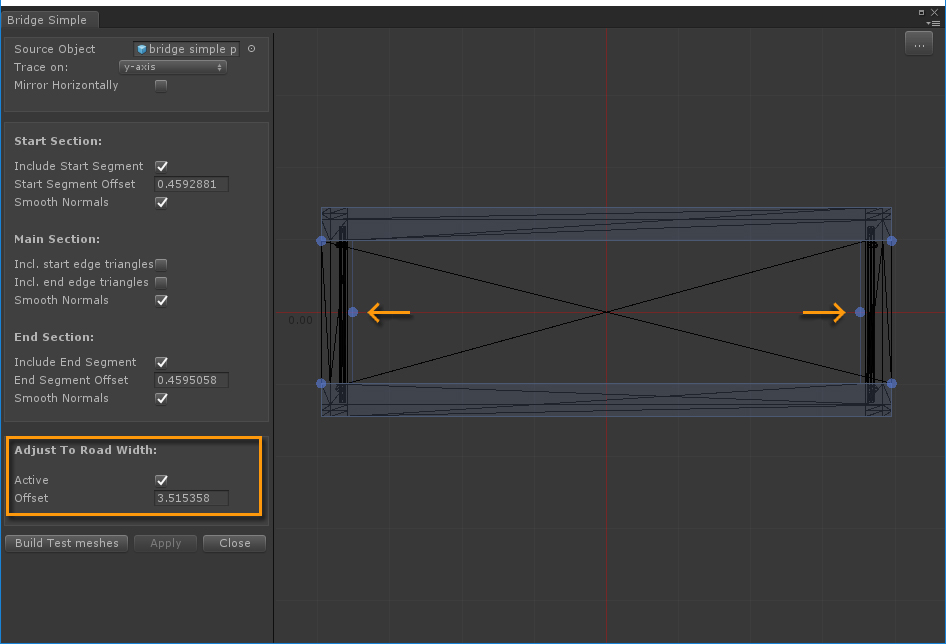Viewport: 946px width, 644px height.
Task: Open the ellipsis options button in the viewport
Action: pyautogui.click(x=919, y=44)
